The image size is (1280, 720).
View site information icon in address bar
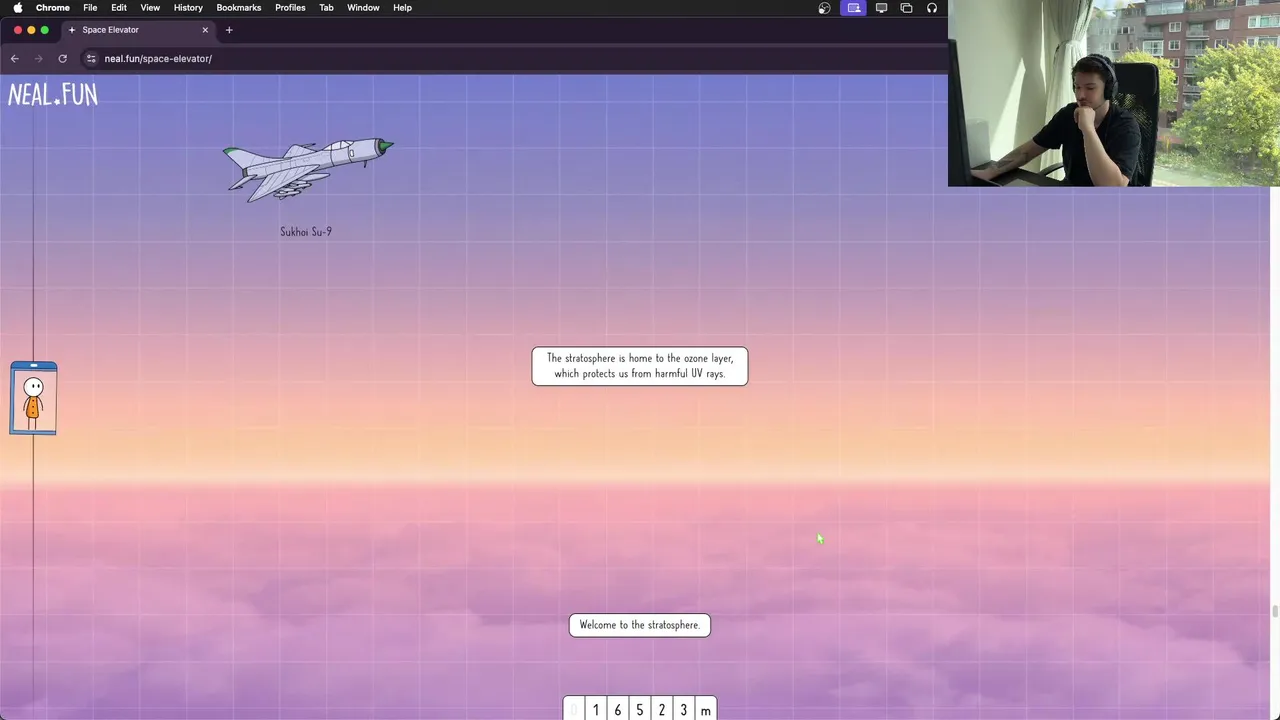pyautogui.click(x=91, y=58)
